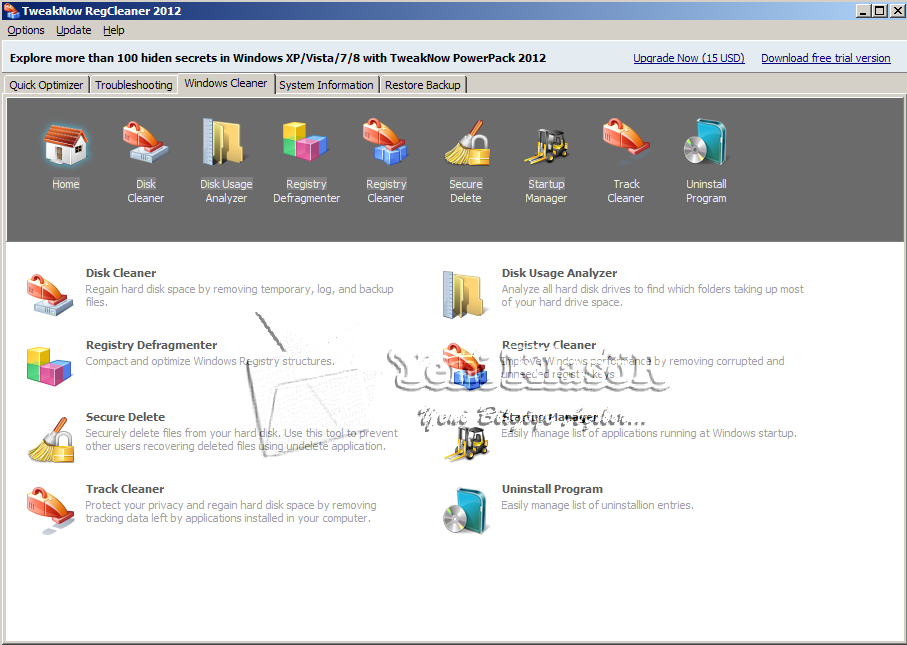Go to the System Information tab
Screen dimensions: 907x645
click(326, 85)
